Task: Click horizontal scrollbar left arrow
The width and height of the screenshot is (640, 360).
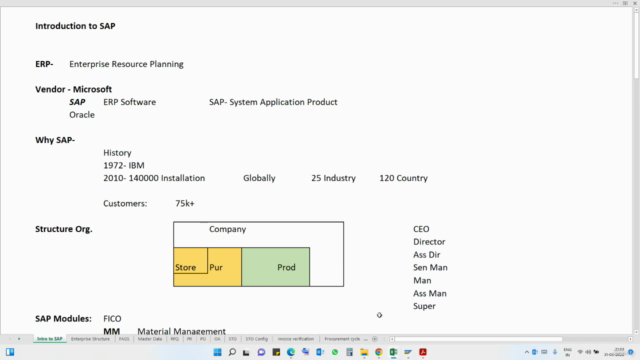Action: tap(392, 339)
